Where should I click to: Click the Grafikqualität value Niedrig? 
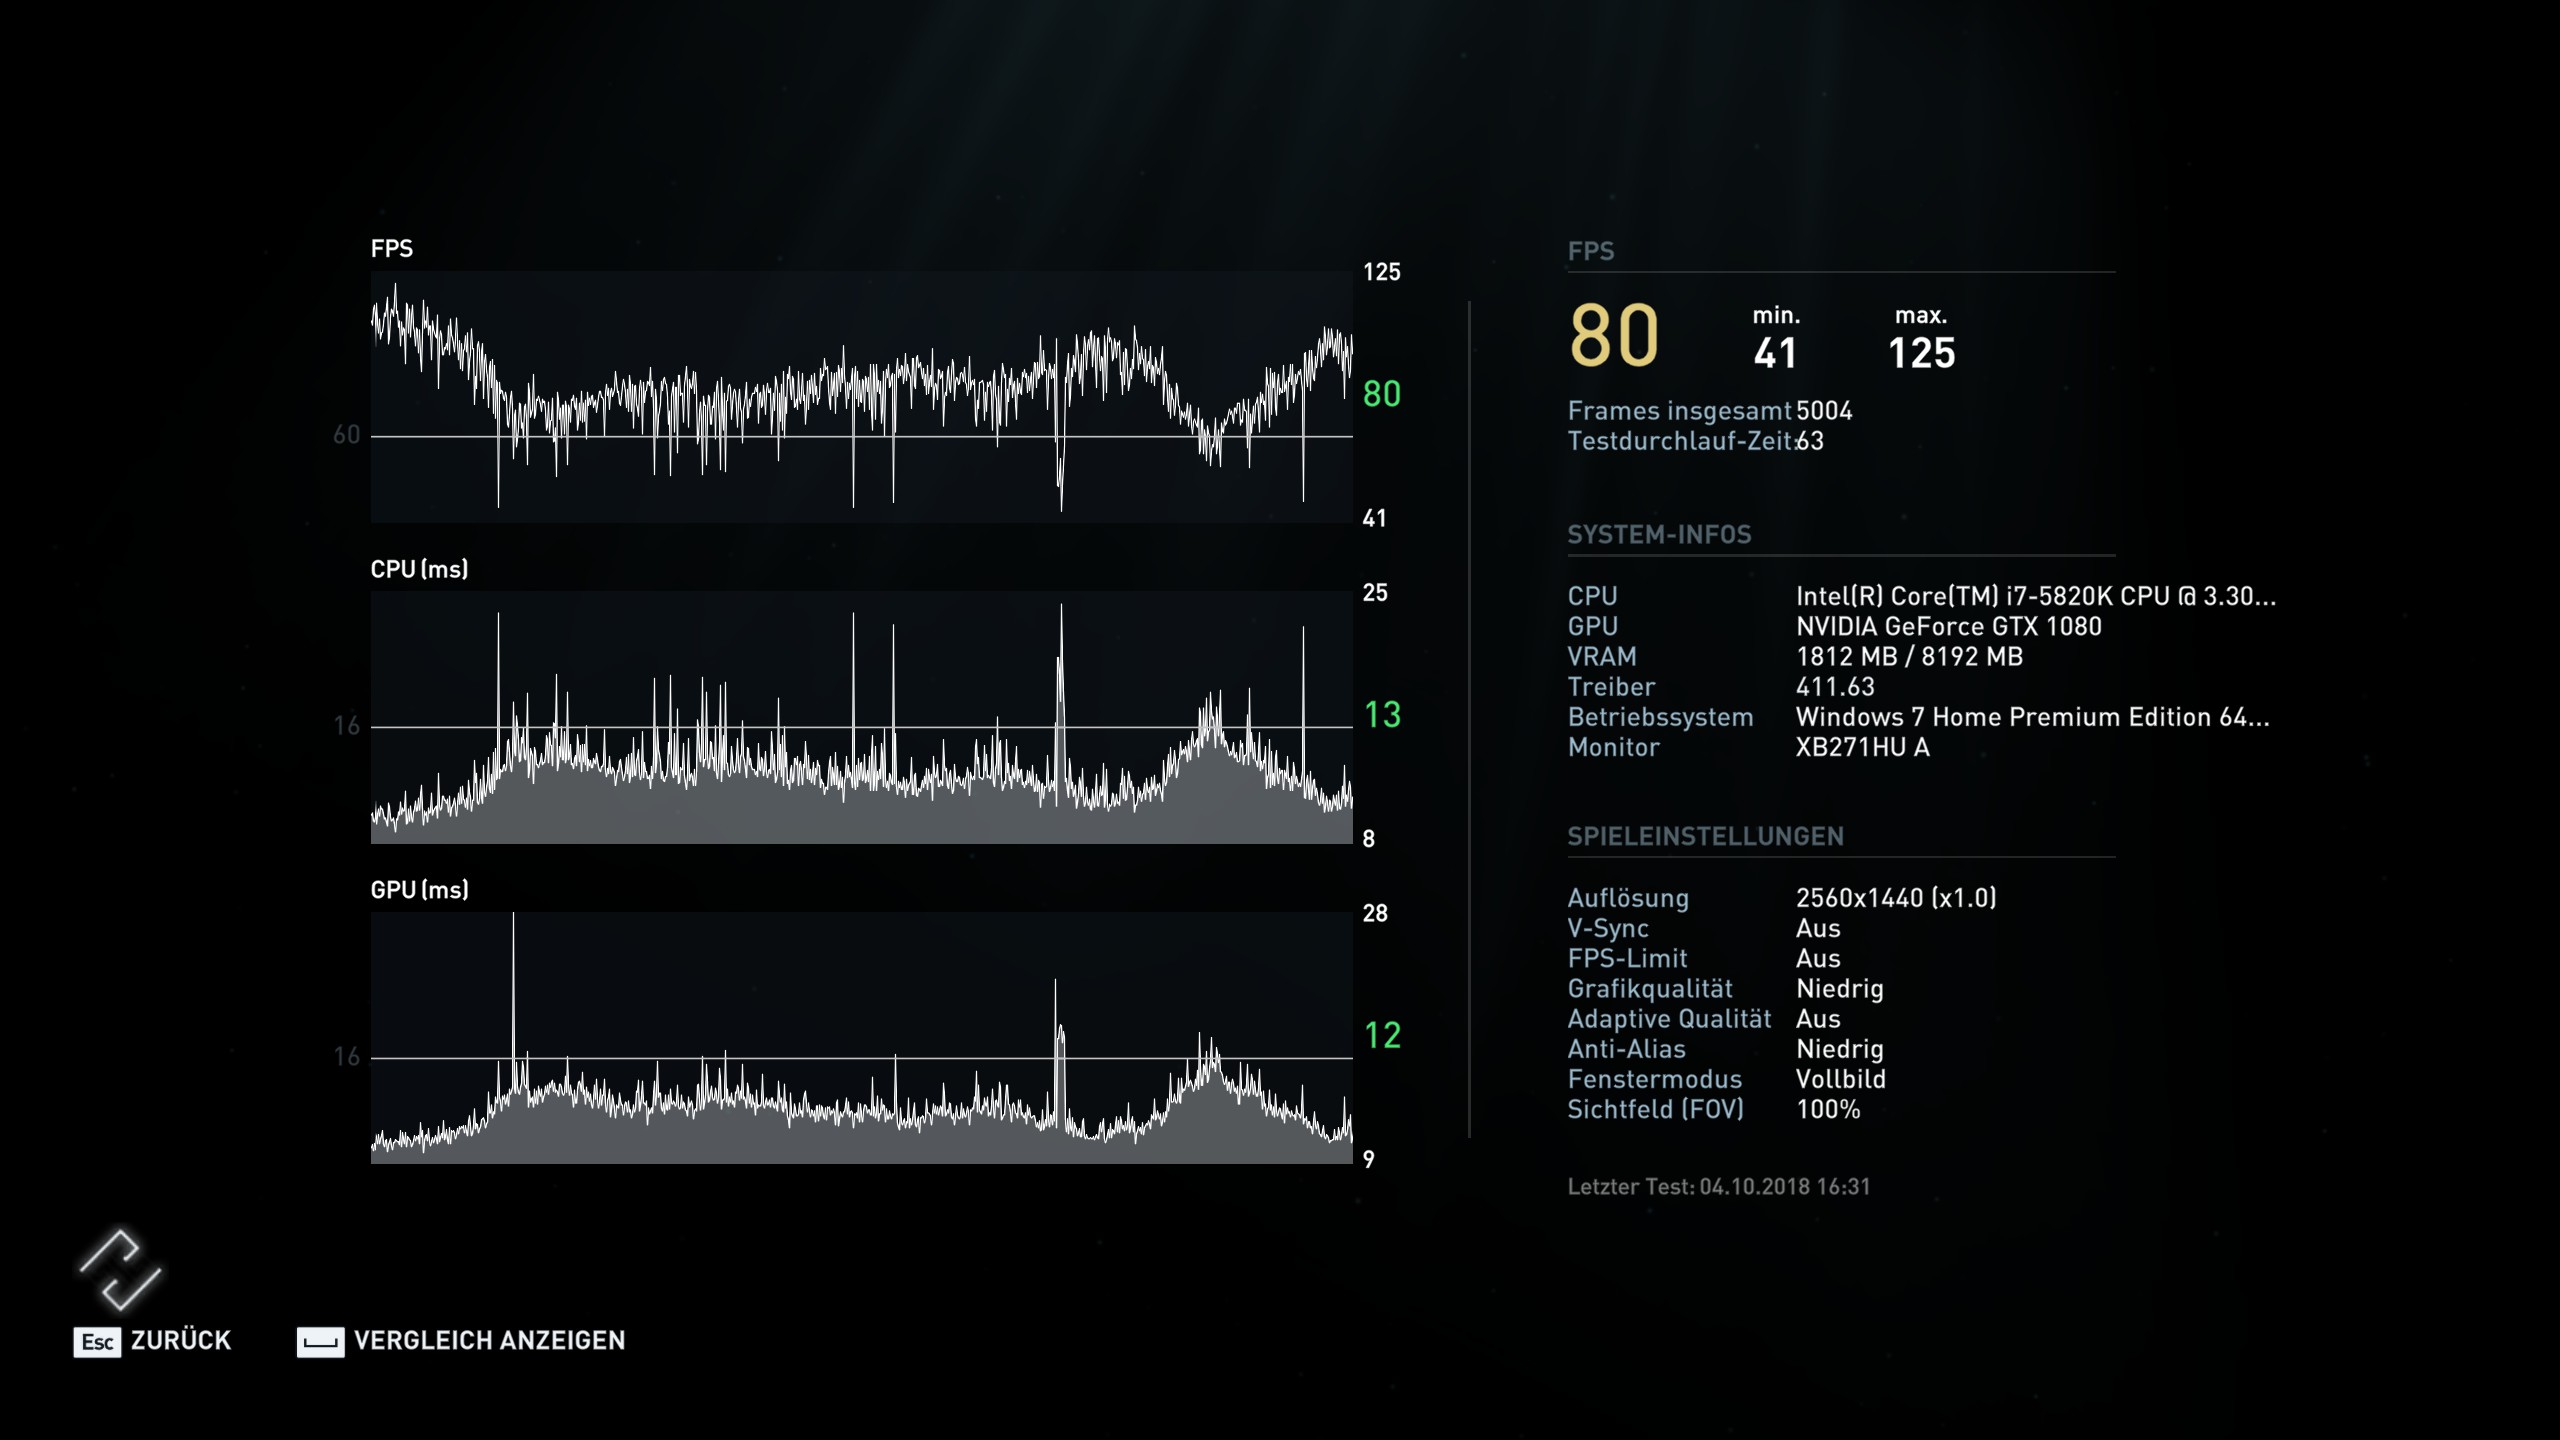point(1840,989)
